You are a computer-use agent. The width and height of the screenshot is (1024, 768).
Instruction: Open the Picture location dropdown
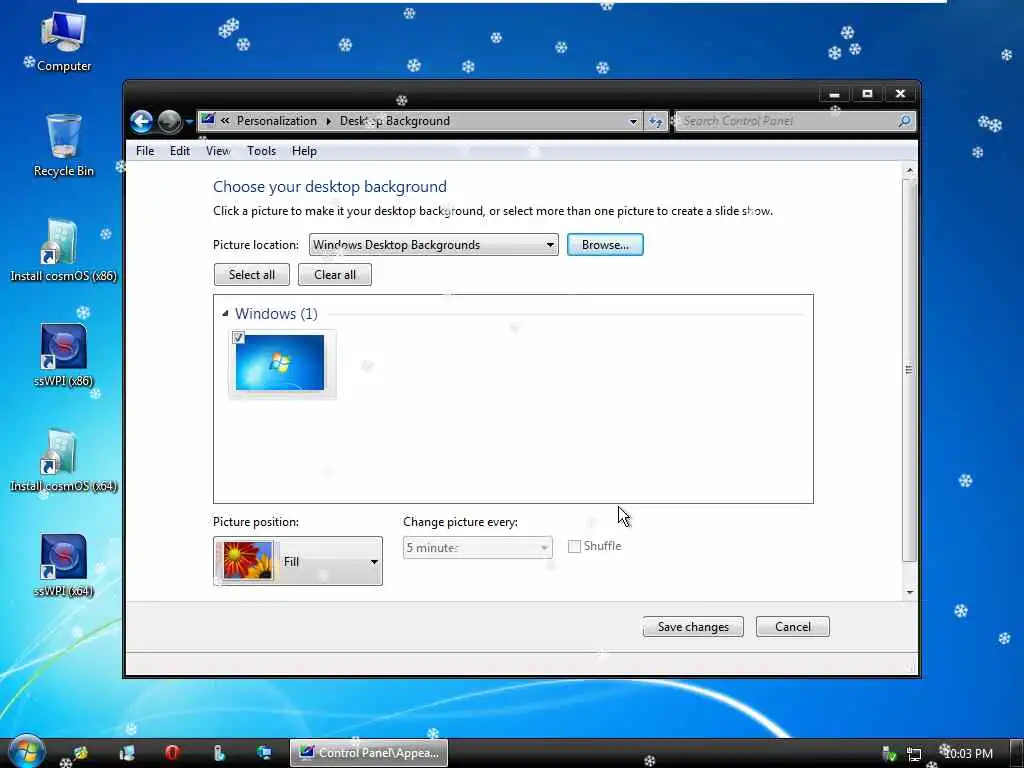(434, 245)
